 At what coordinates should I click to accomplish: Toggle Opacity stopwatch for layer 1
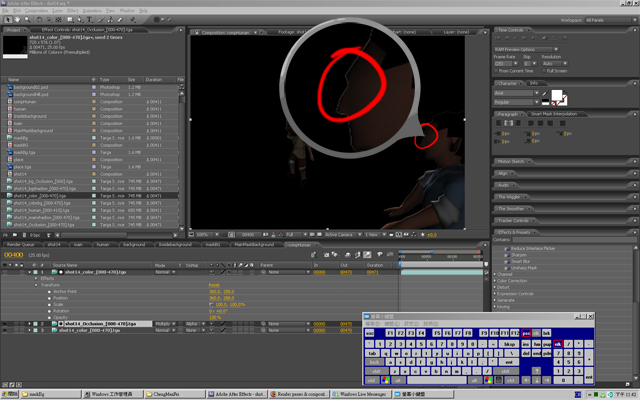49,318
